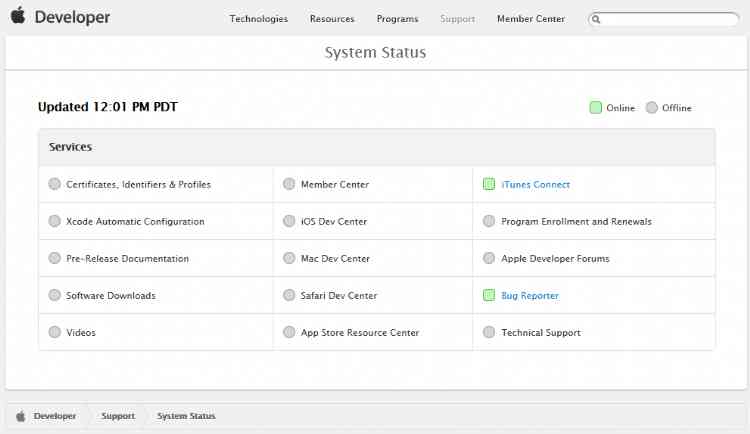This screenshot has width=750, height=434.
Task: Click the status icon beside Videos
Action: [55, 332]
